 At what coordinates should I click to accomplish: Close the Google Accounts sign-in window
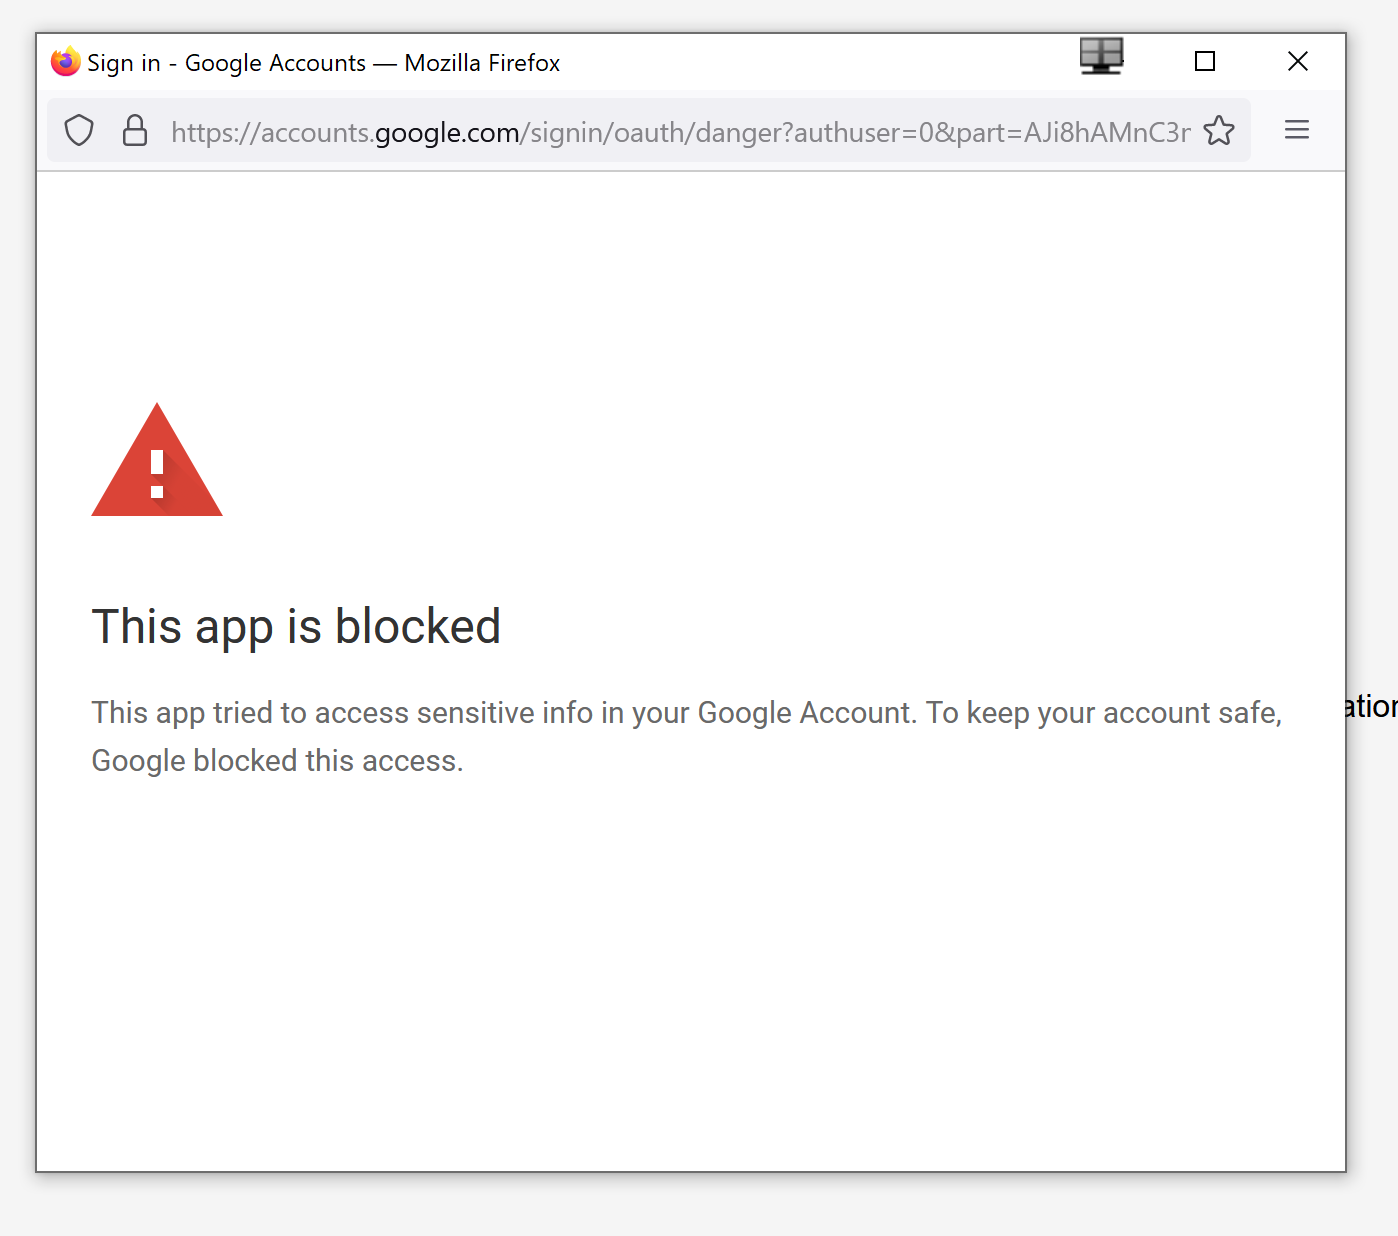coord(1297,62)
